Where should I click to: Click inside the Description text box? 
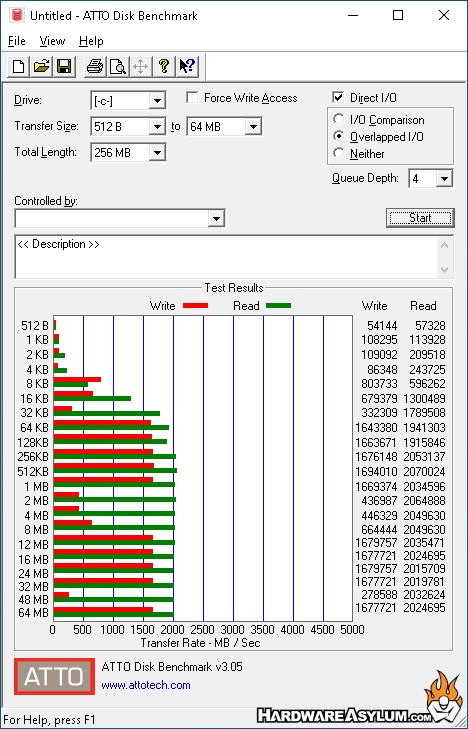tap(227, 257)
